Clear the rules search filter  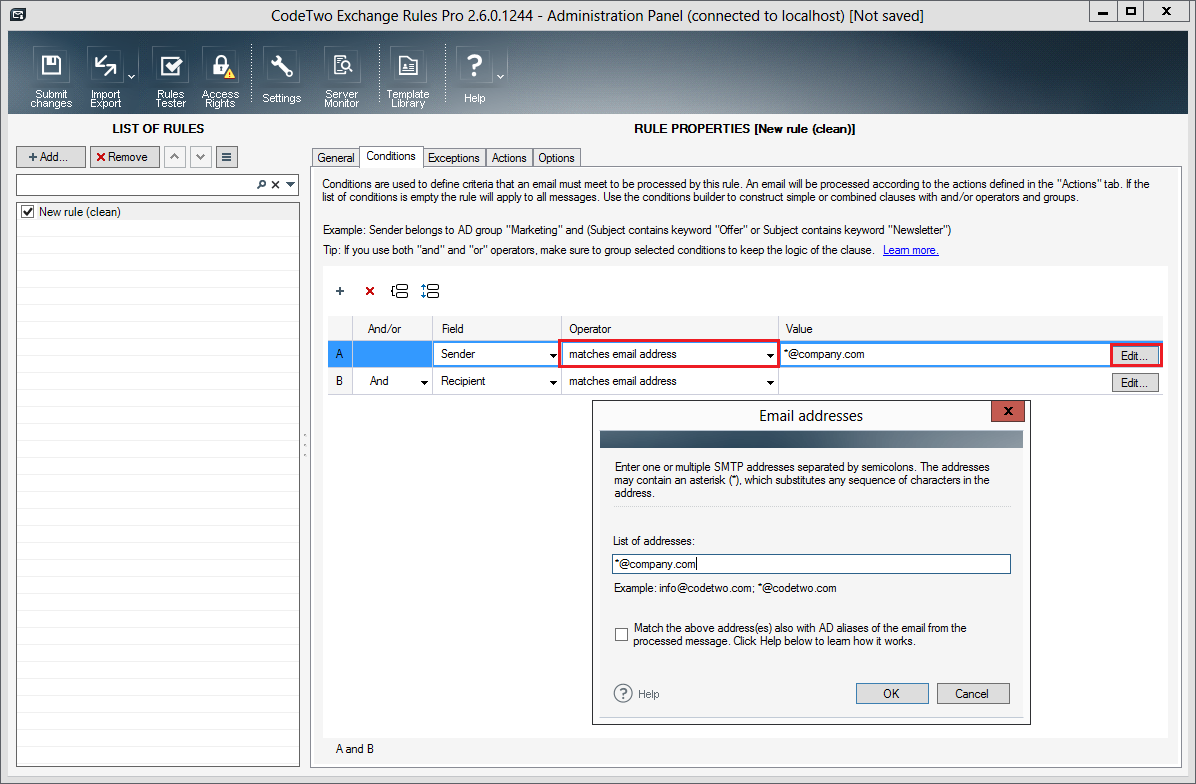(x=276, y=185)
